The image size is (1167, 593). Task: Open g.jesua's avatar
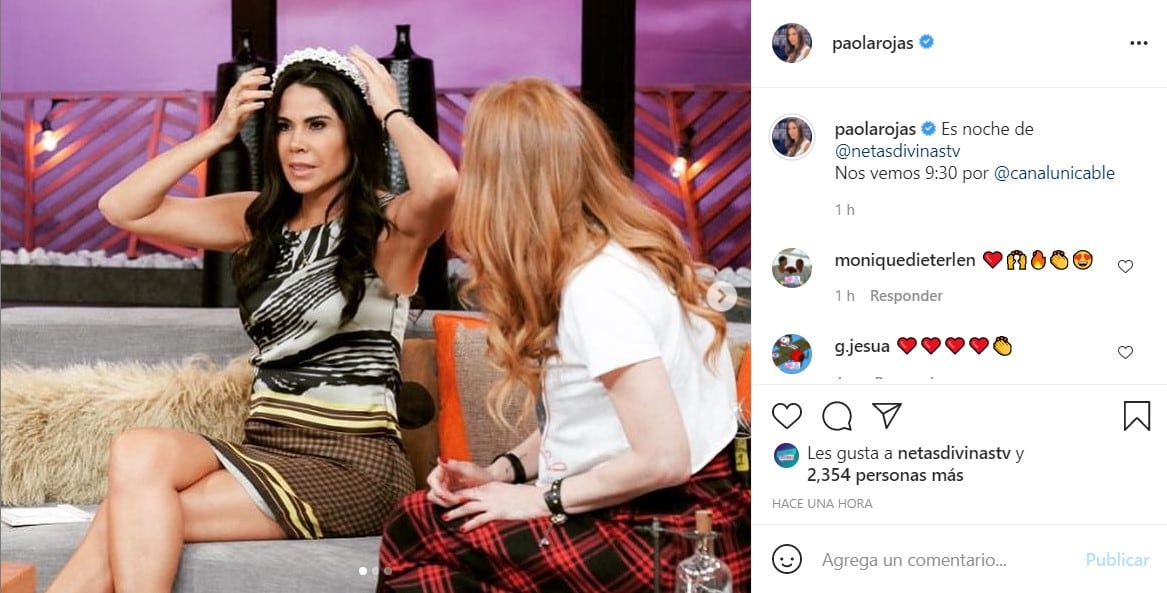(791, 354)
